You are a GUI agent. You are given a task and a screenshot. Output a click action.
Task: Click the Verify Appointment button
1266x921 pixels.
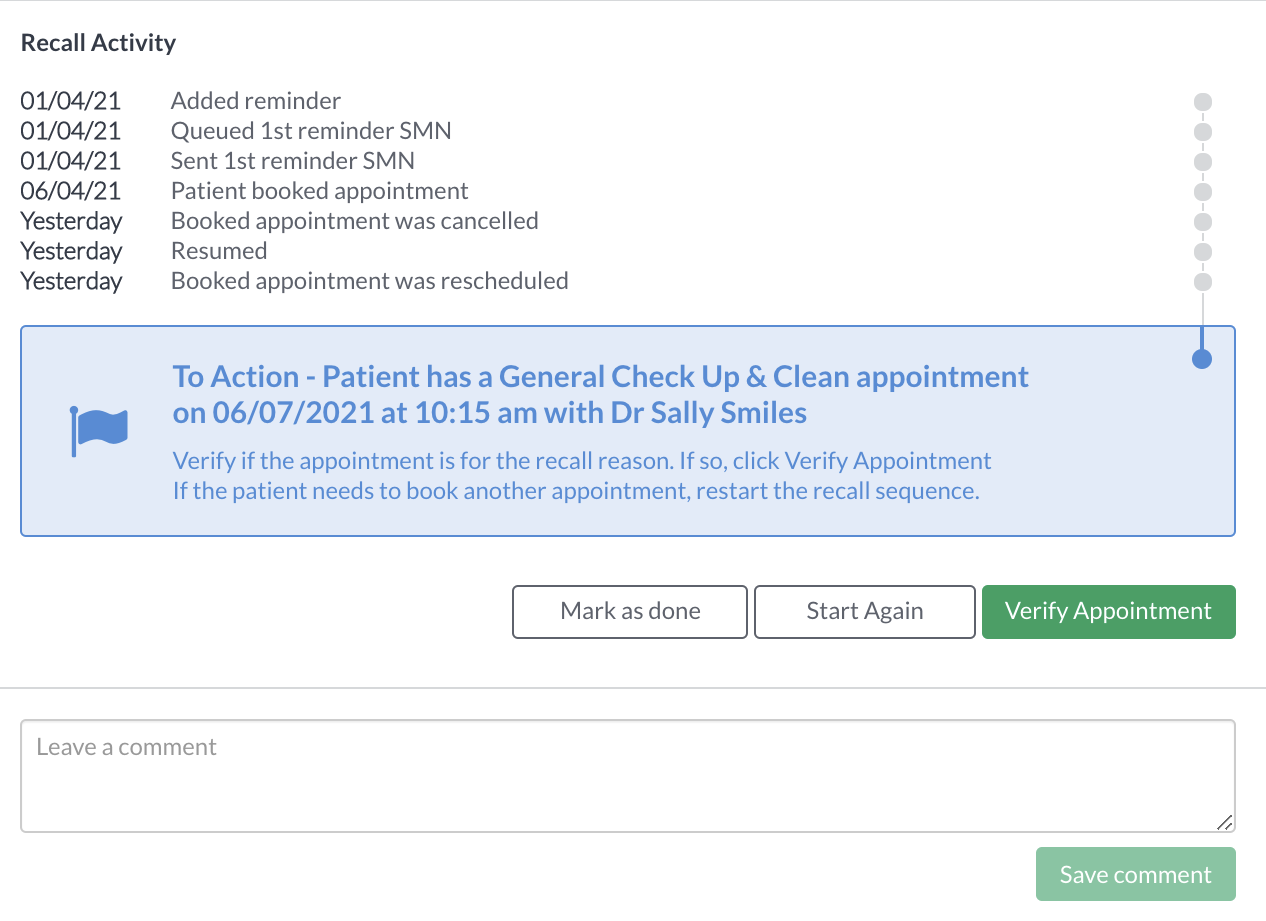pyautogui.click(x=1109, y=612)
